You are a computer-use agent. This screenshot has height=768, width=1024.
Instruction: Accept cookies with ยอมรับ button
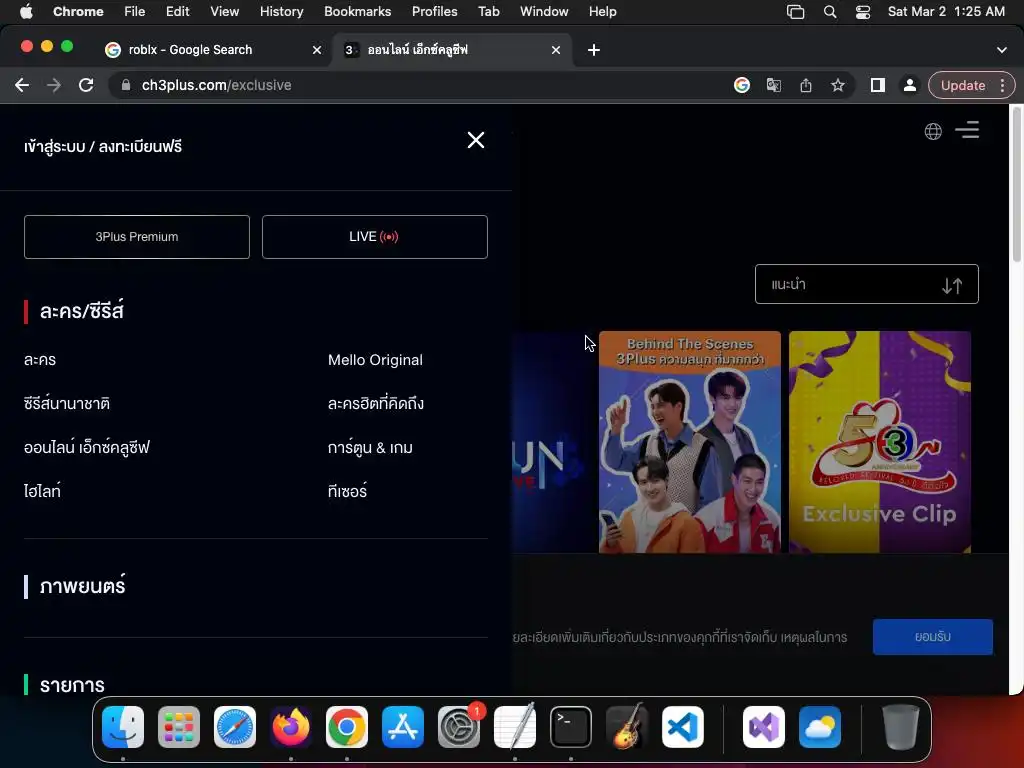pos(933,637)
